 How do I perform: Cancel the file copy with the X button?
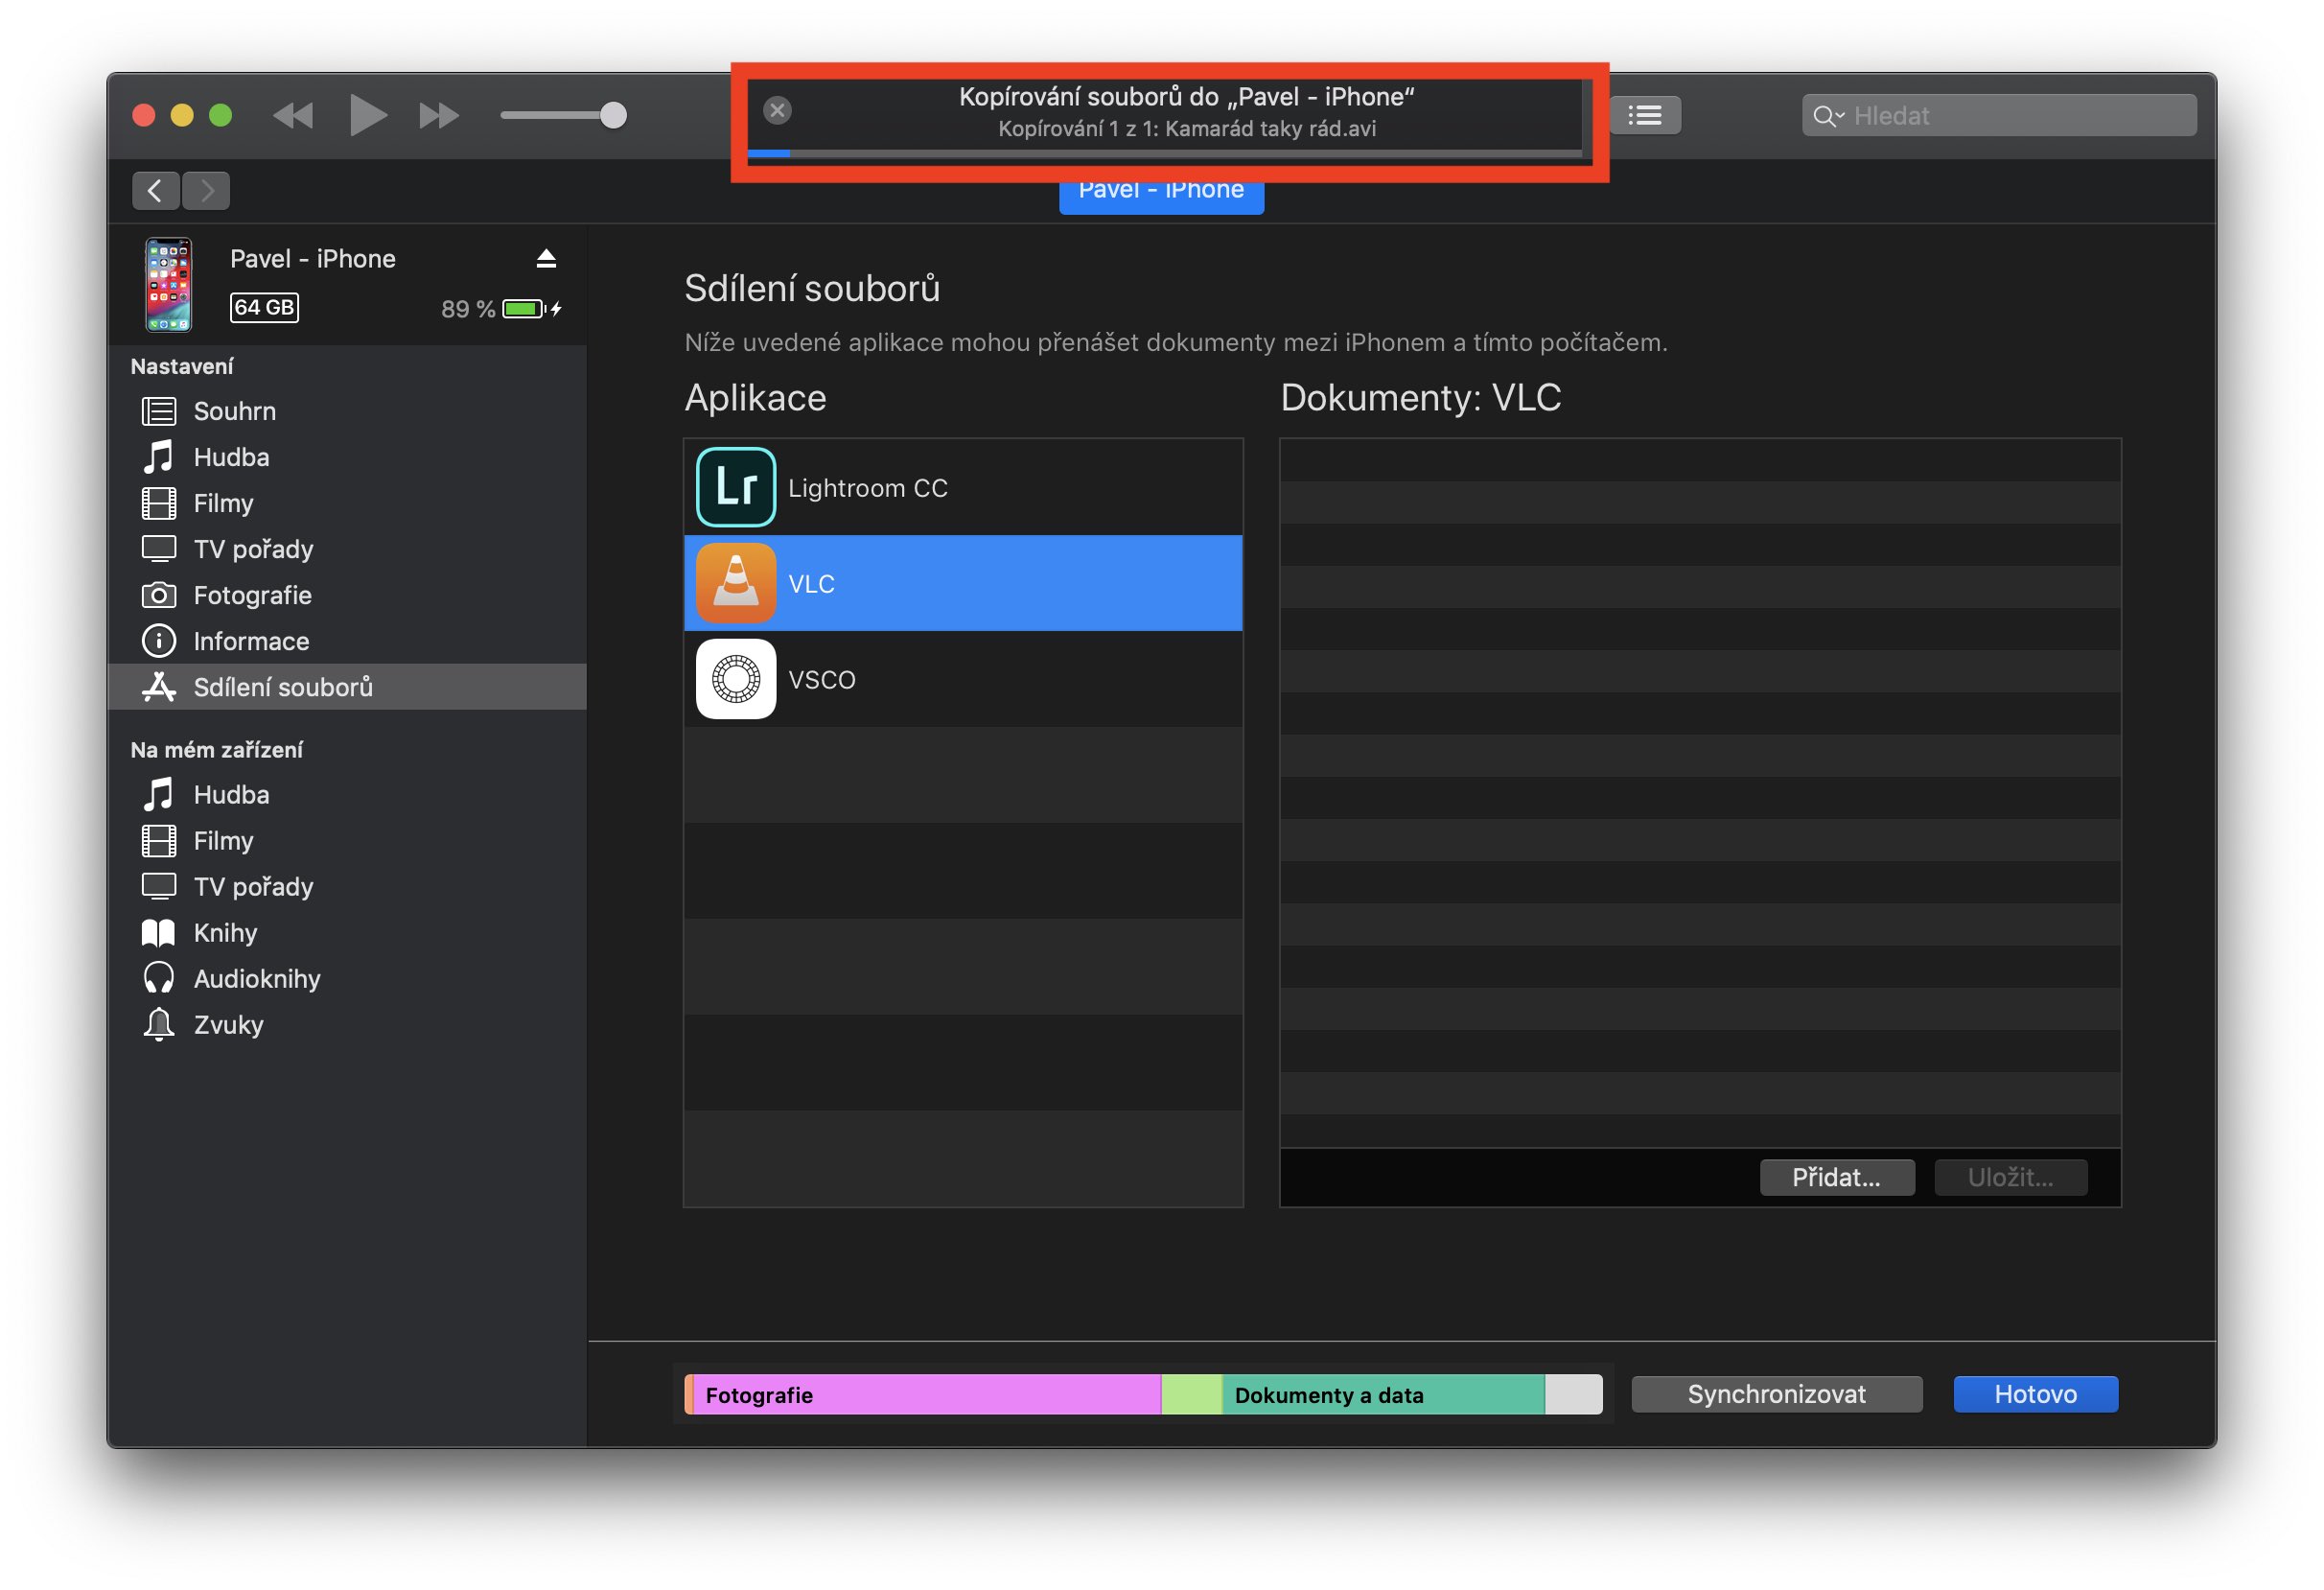[x=777, y=110]
